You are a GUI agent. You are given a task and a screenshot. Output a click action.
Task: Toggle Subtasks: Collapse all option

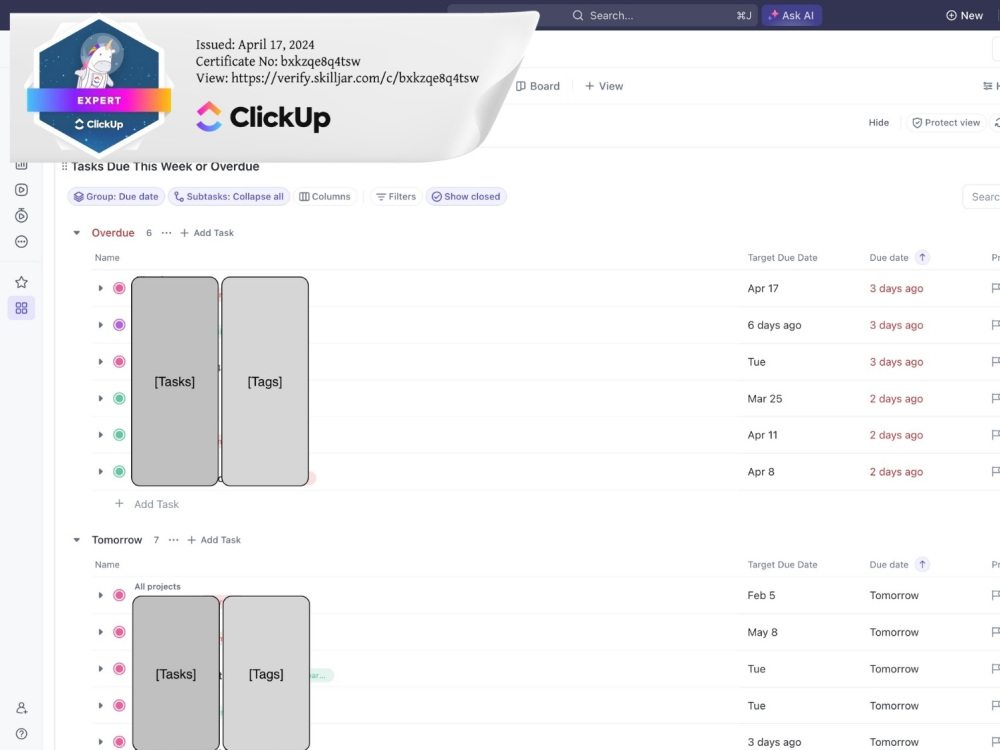point(230,196)
